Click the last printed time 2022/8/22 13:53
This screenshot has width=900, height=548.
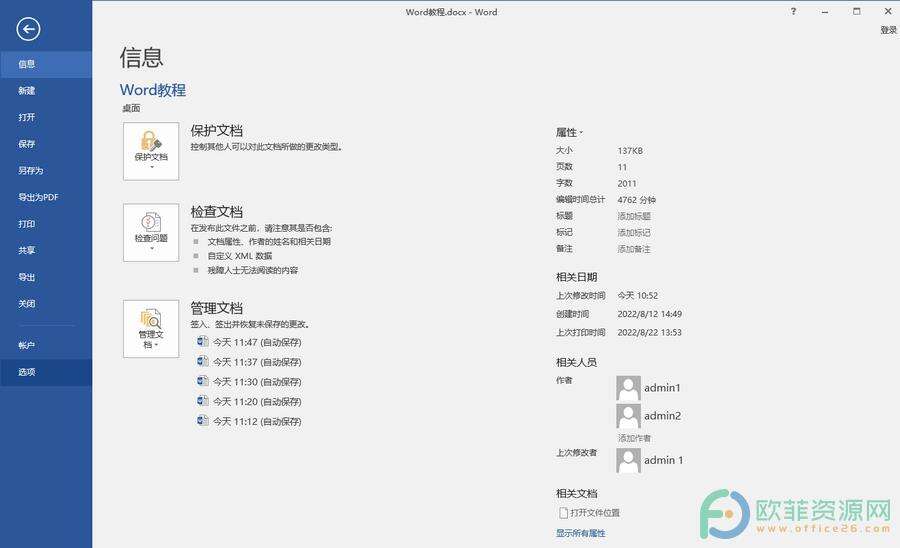[x=649, y=332]
